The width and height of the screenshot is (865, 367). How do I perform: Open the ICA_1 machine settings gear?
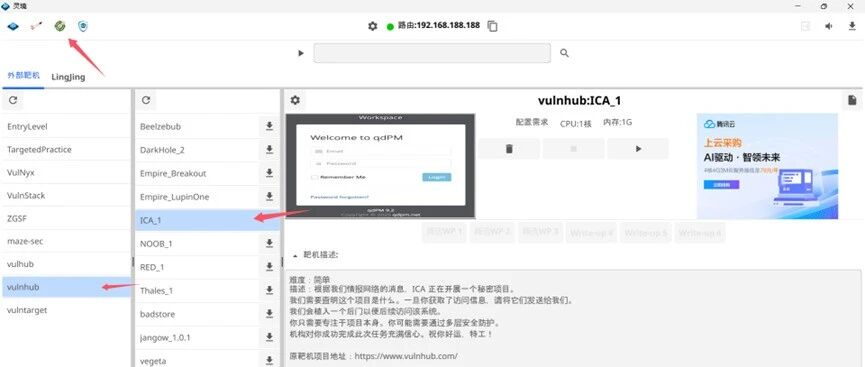tap(295, 100)
